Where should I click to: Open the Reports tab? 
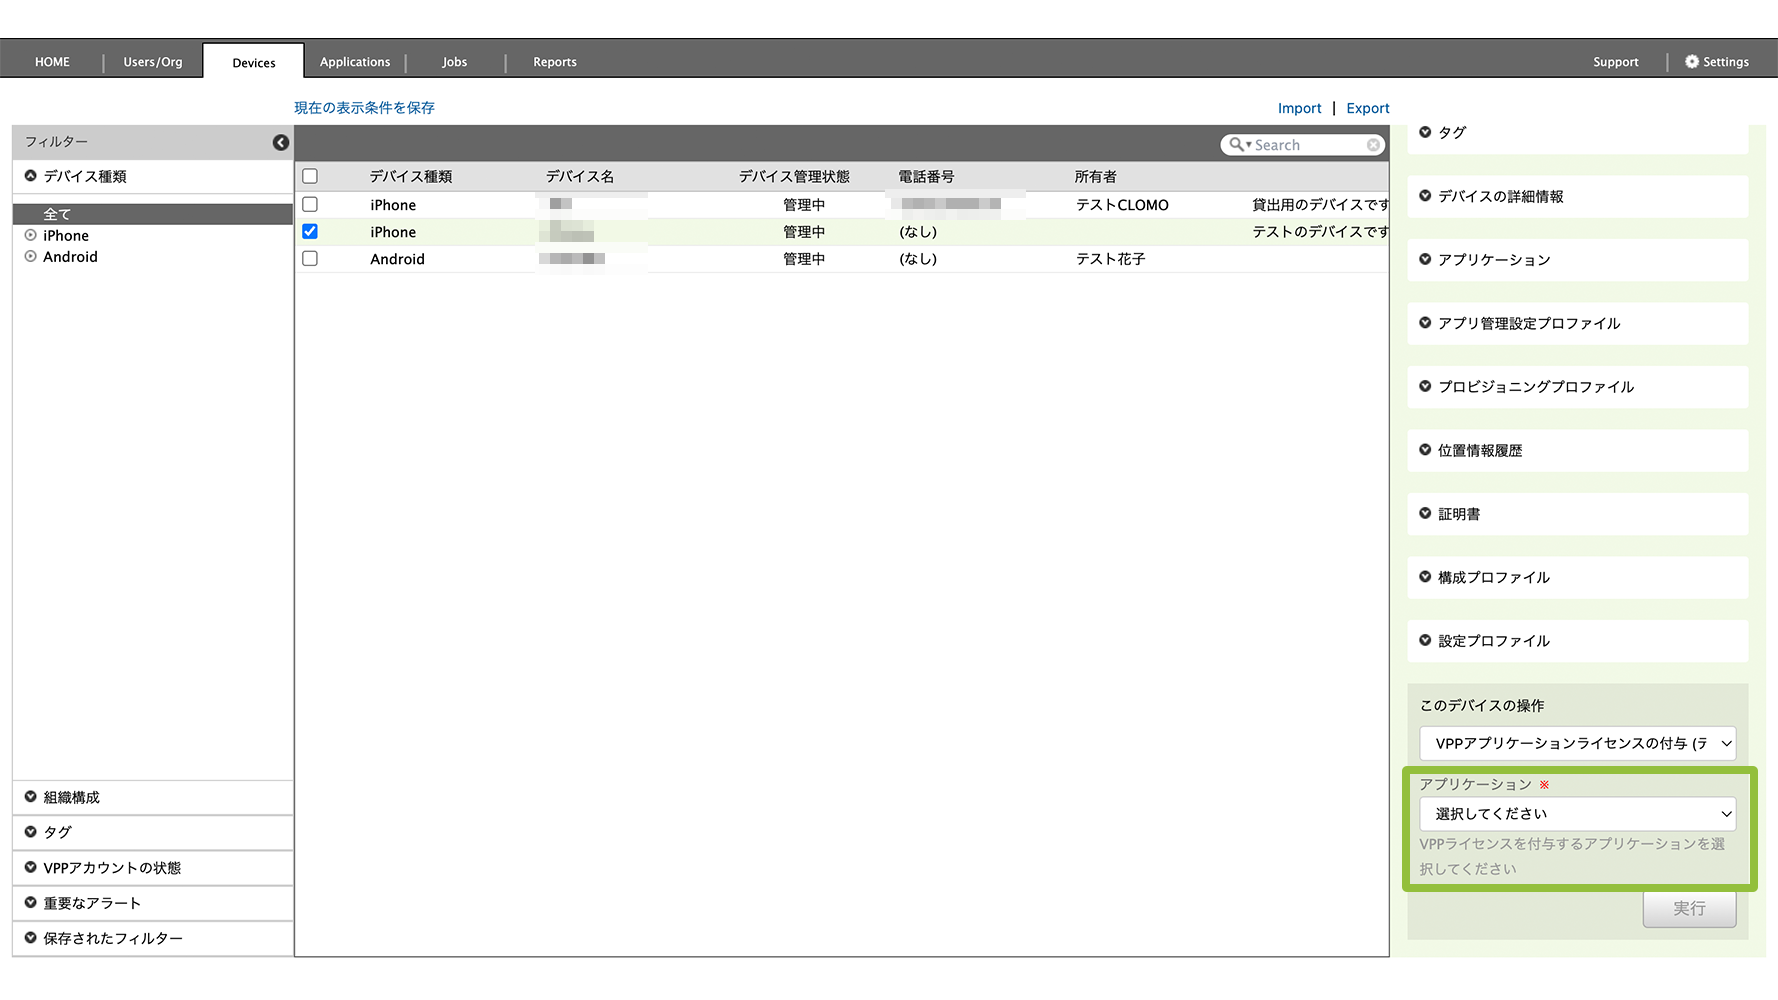(555, 62)
